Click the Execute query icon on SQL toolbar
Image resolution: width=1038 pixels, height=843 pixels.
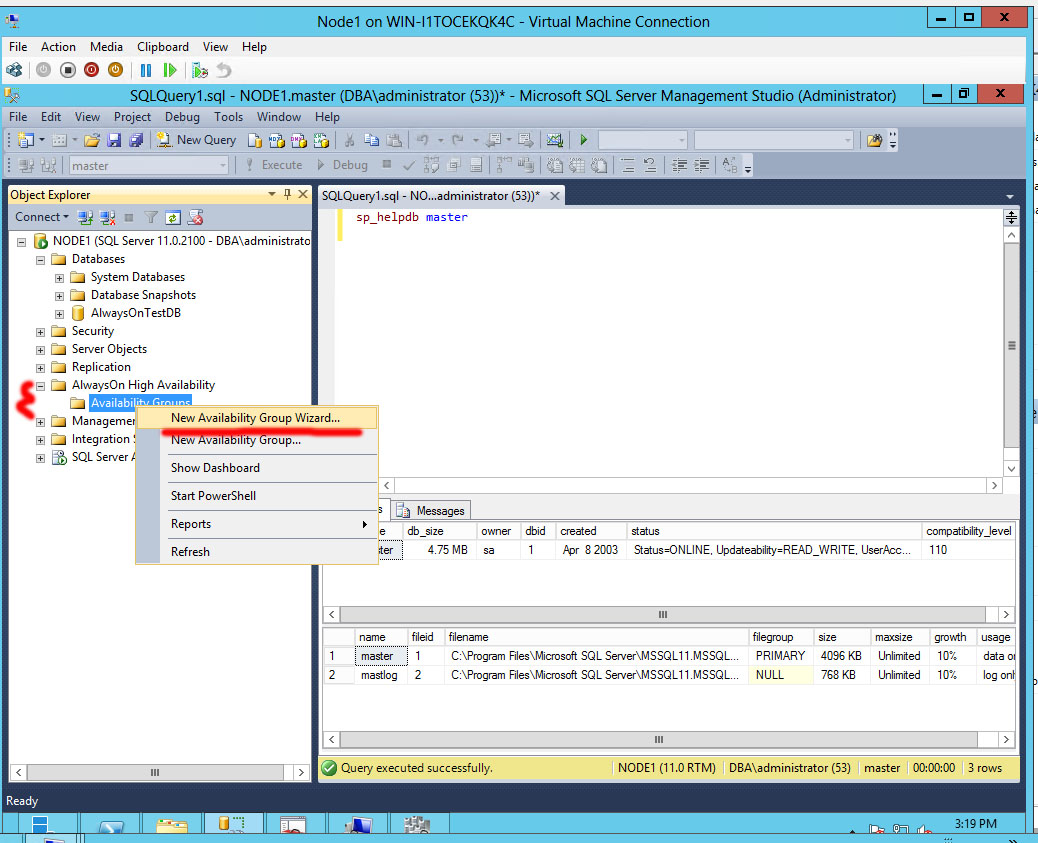(248, 165)
